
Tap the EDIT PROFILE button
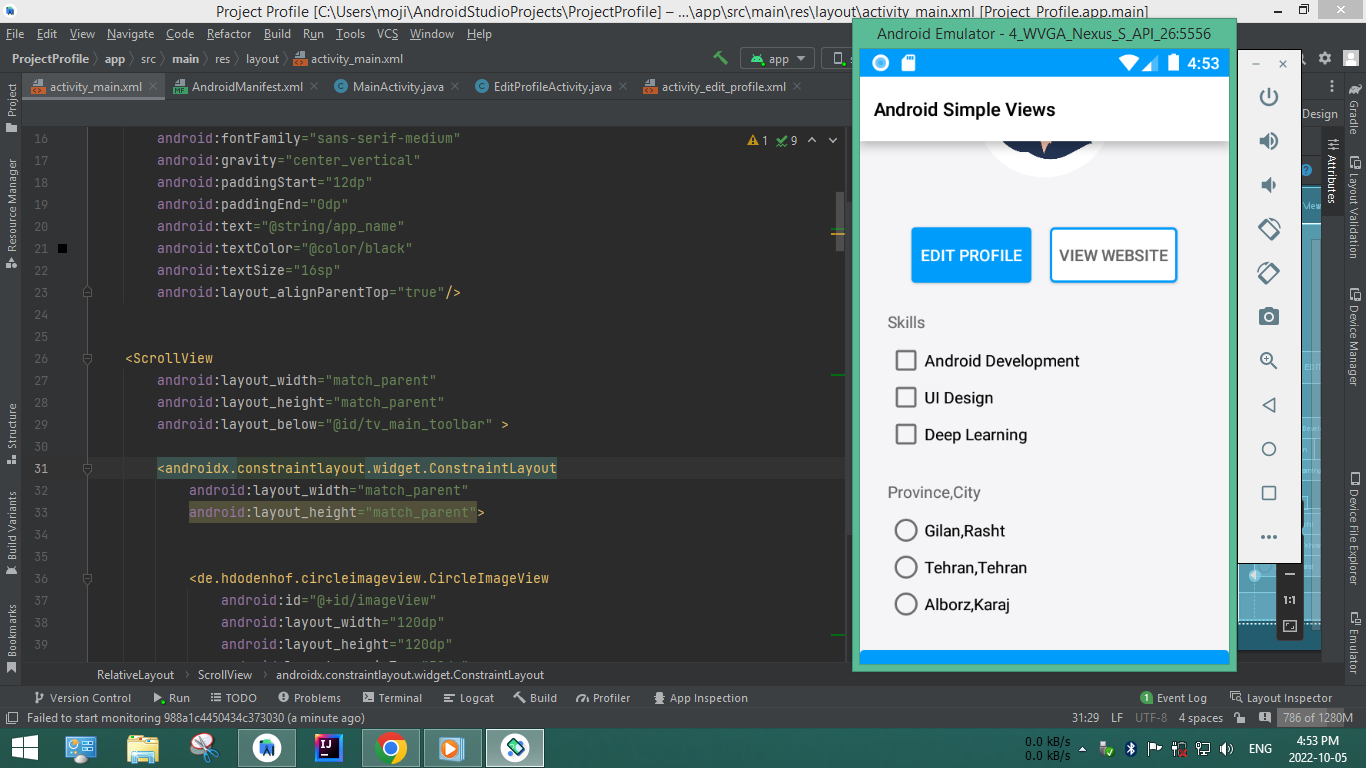point(971,255)
